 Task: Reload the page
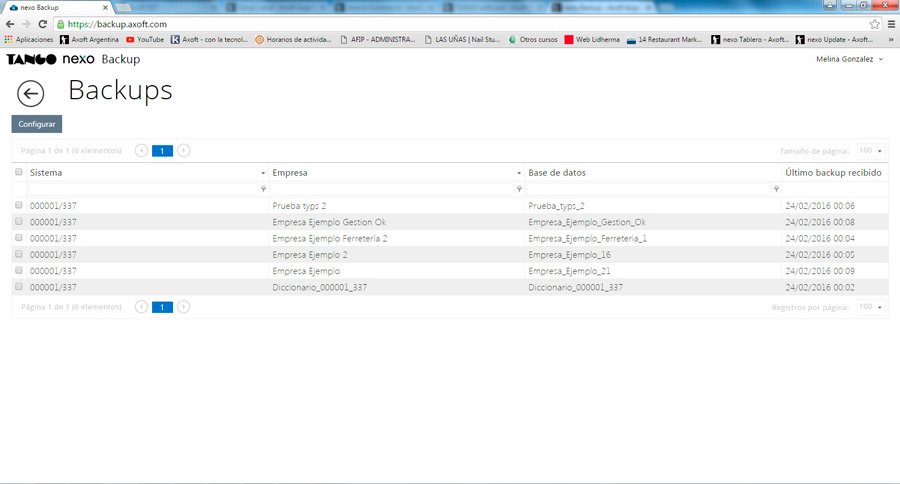coord(42,24)
